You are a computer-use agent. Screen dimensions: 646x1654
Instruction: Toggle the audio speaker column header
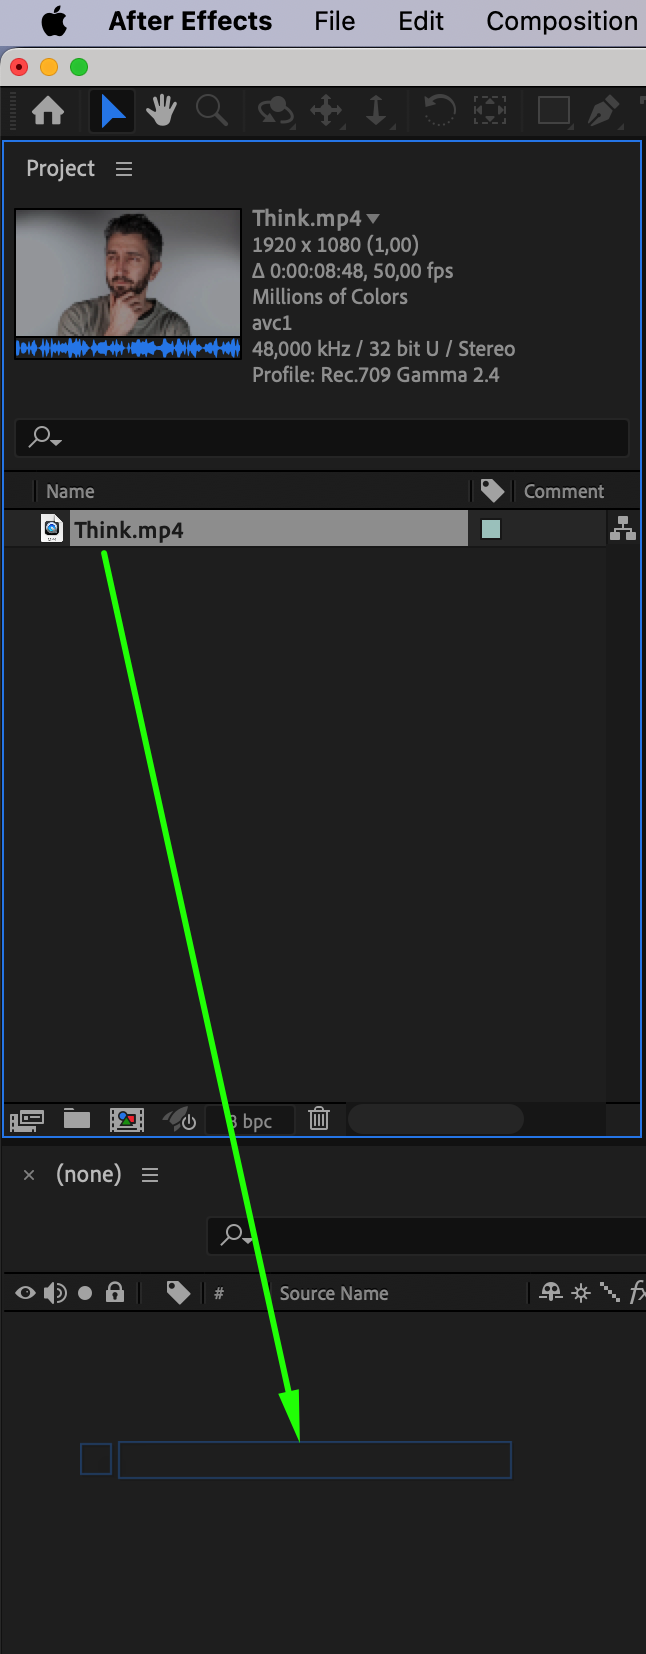click(x=55, y=1293)
